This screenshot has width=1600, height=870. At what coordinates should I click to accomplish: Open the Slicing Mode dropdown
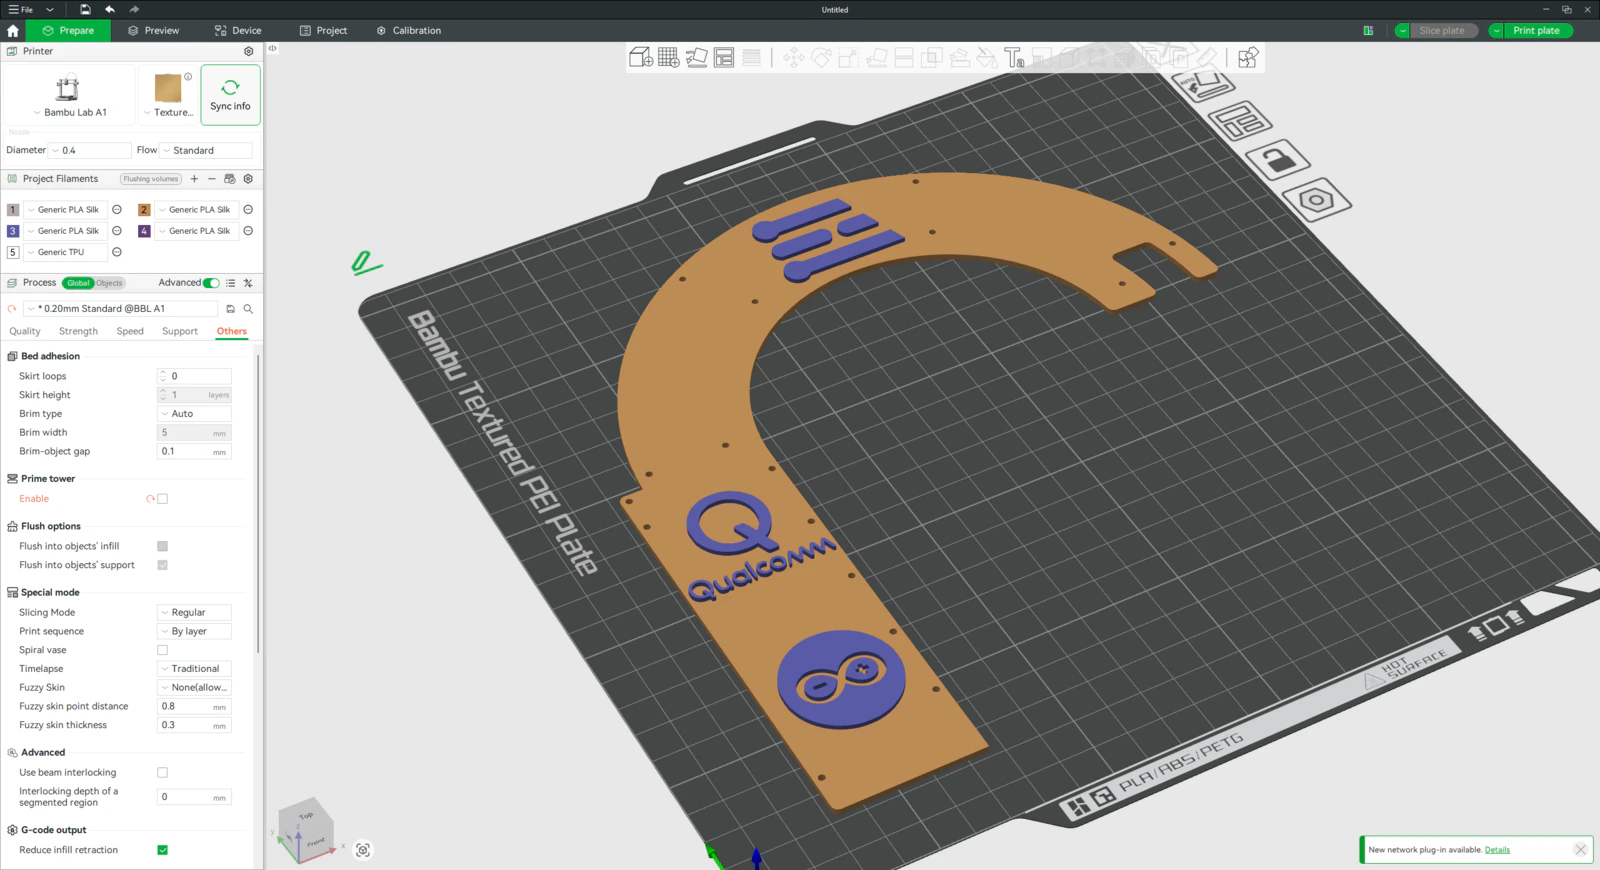pyautogui.click(x=194, y=613)
